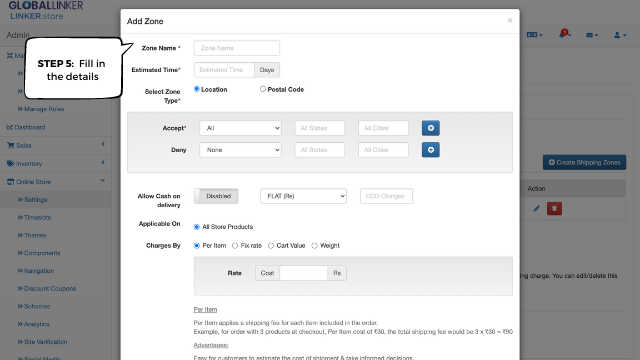Select the Postal Code zone type radio
Screen dimensions: 640x360
263,89
